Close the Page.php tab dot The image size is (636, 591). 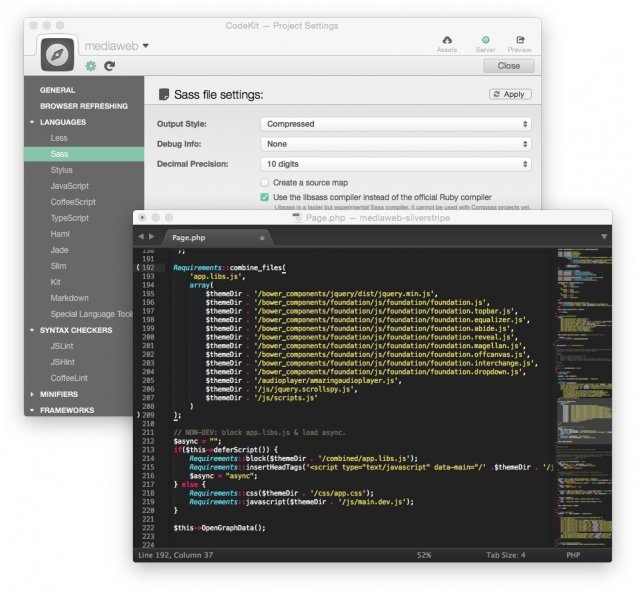tap(262, 238)
